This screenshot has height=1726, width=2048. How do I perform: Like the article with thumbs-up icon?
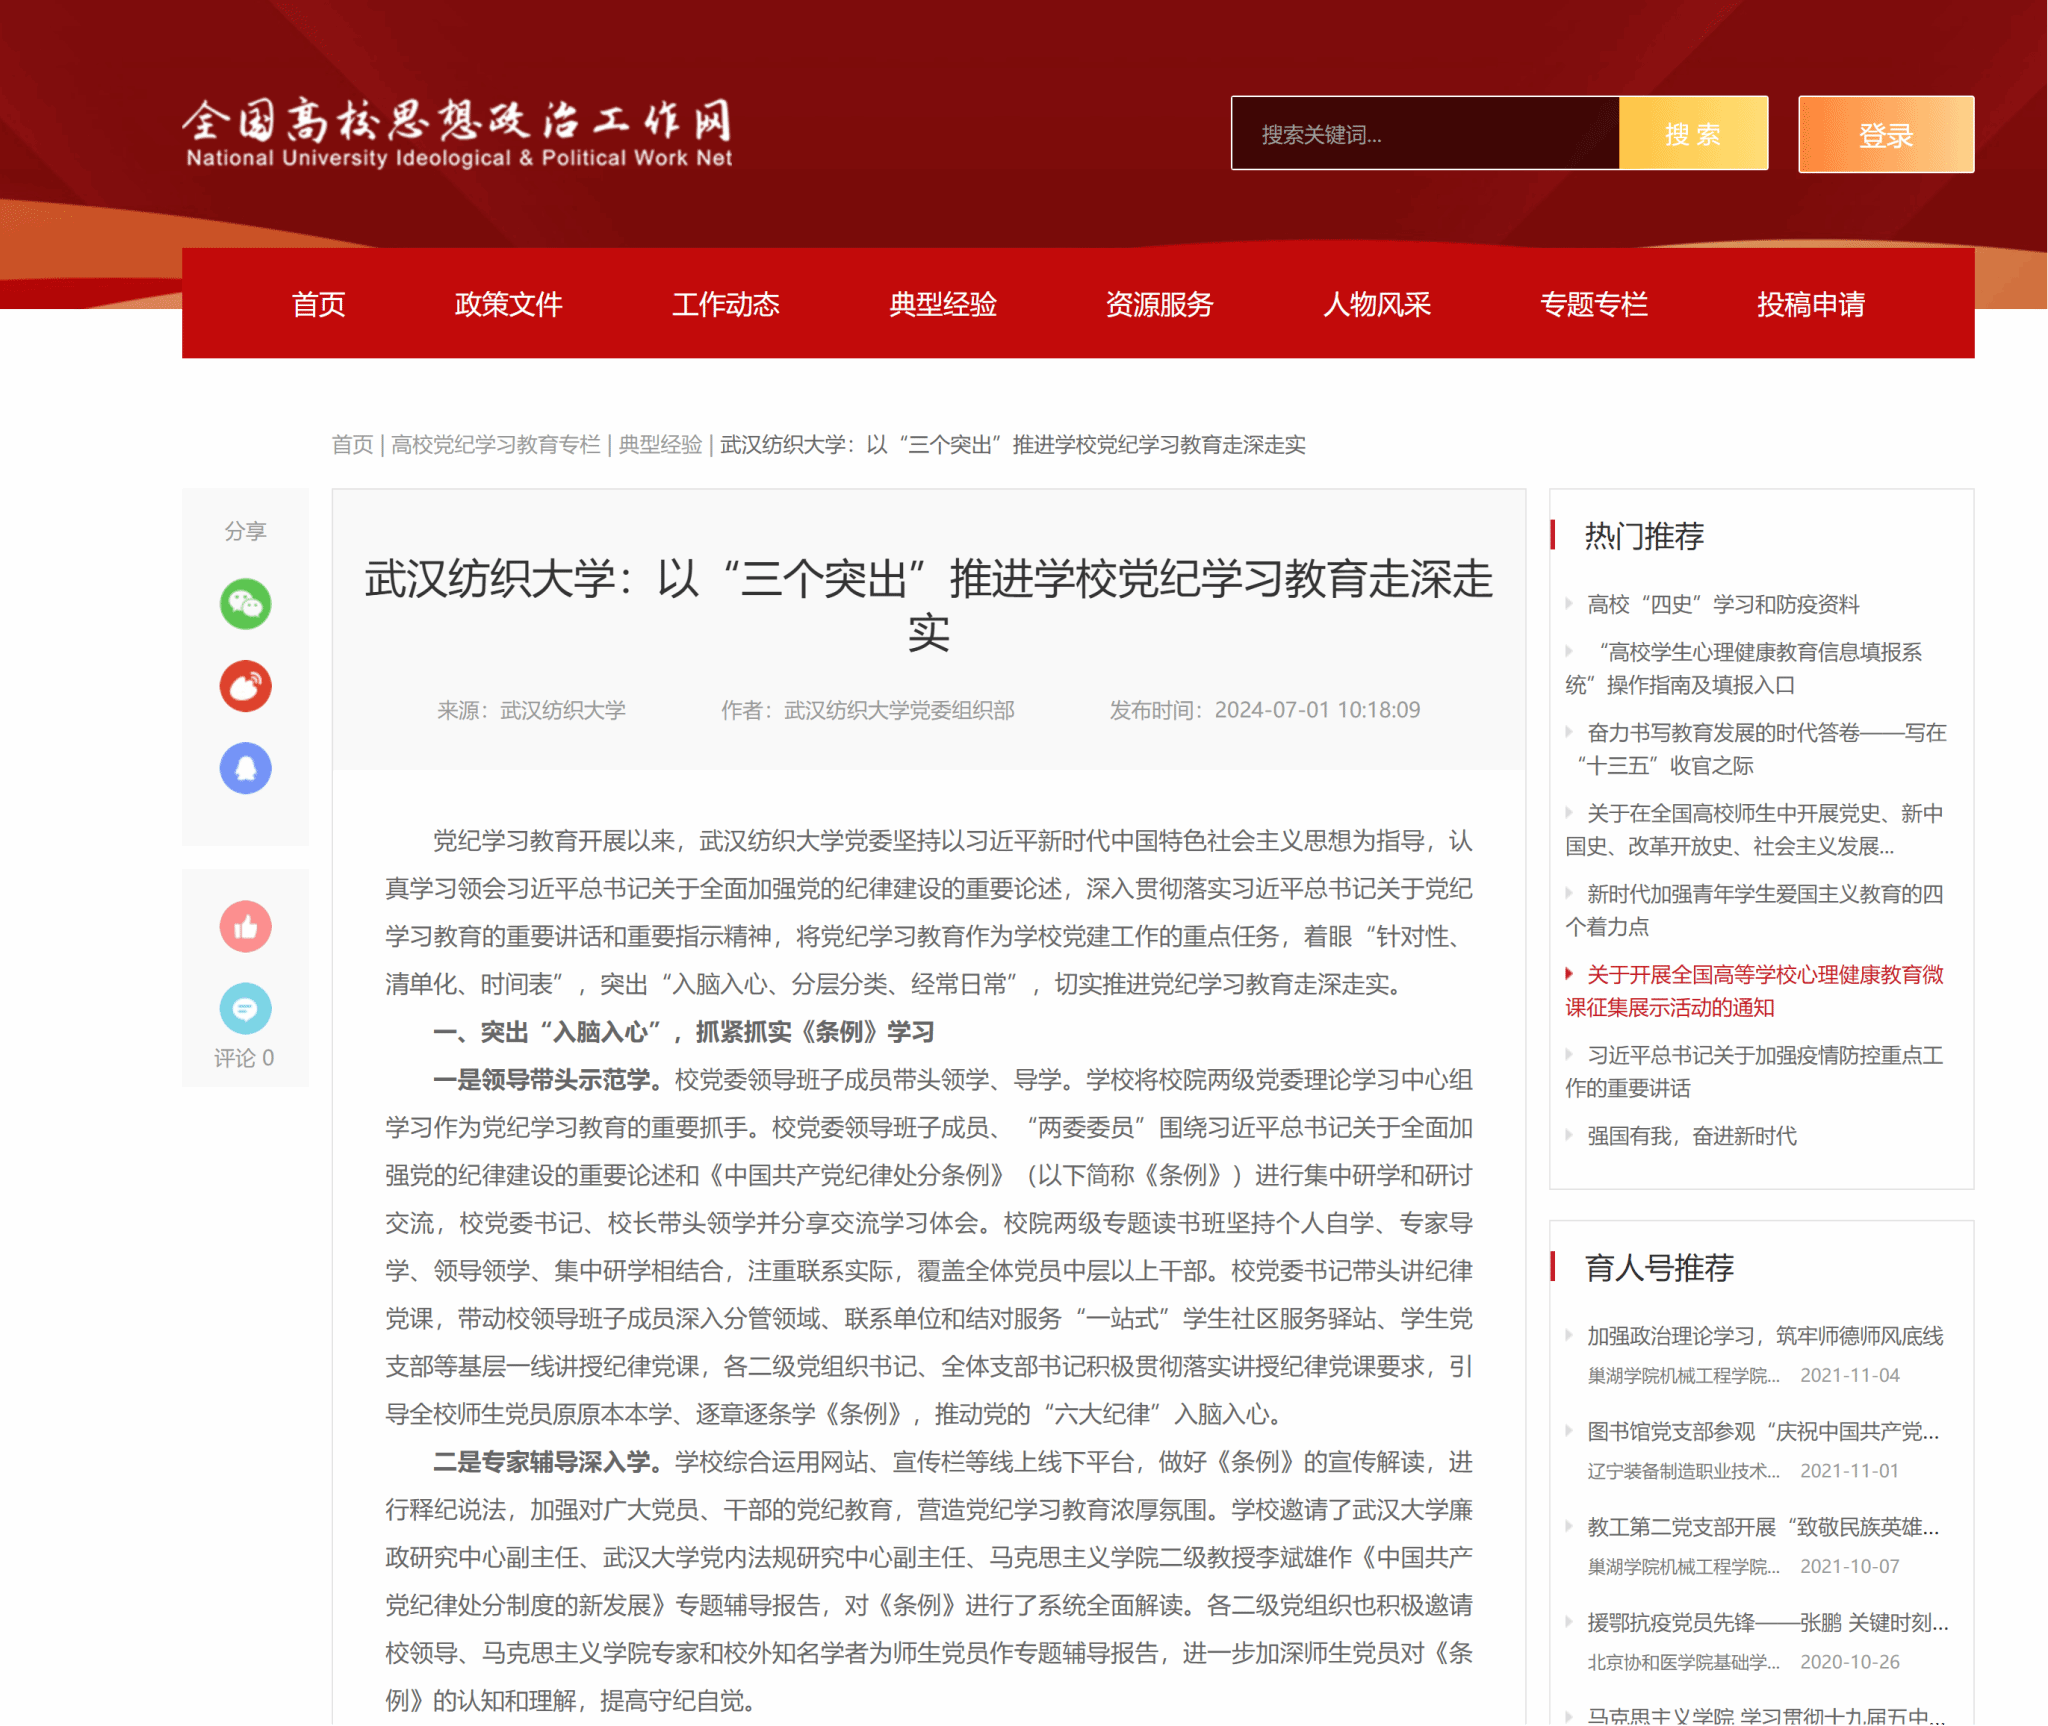tap(245, 926)
